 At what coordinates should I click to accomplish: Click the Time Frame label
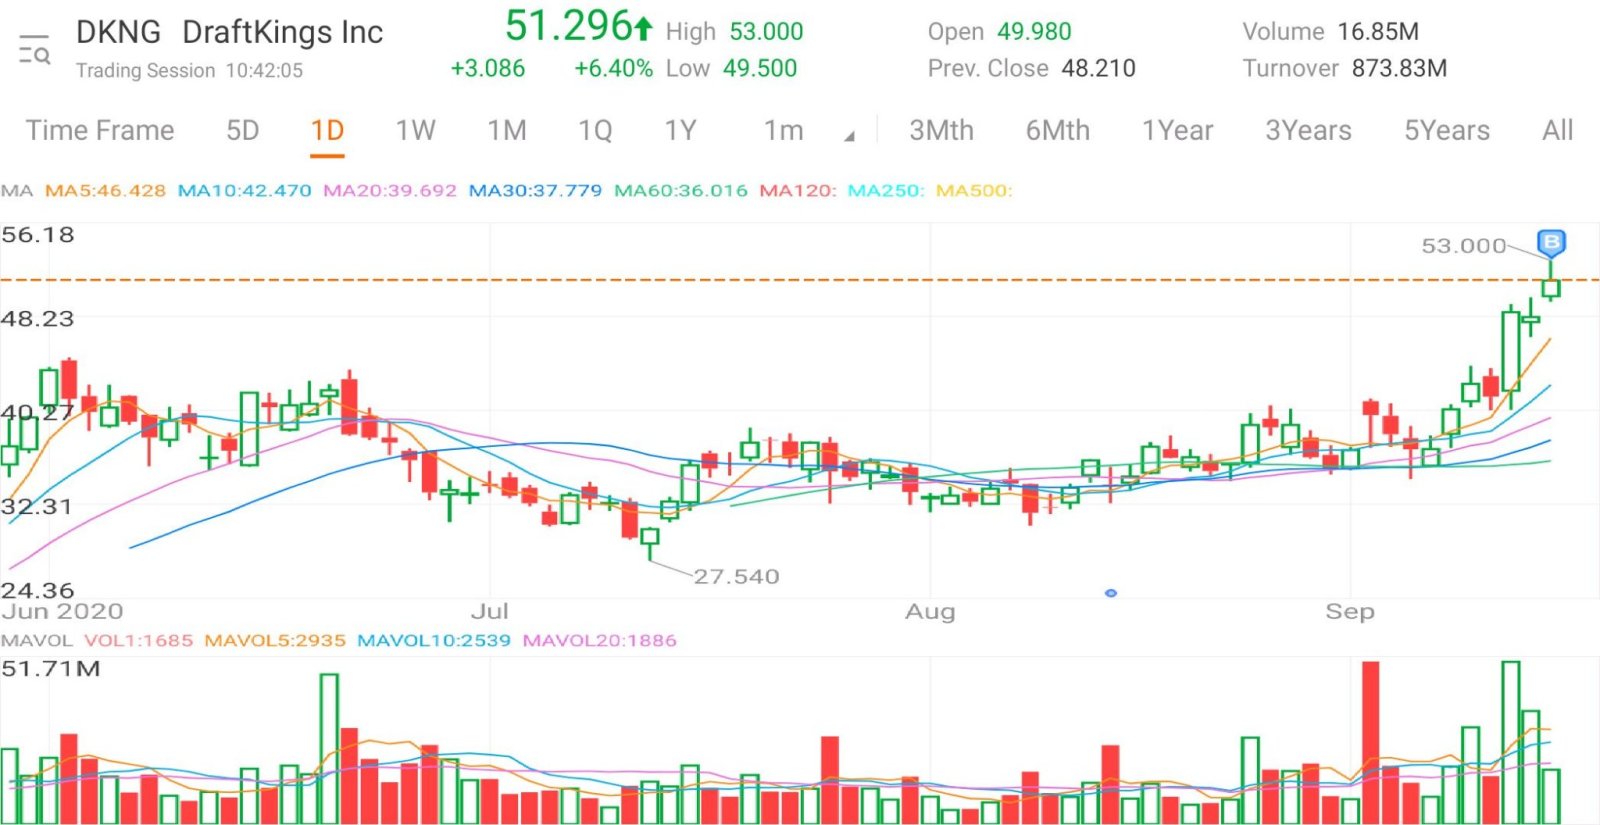click(x=100, y=131)
